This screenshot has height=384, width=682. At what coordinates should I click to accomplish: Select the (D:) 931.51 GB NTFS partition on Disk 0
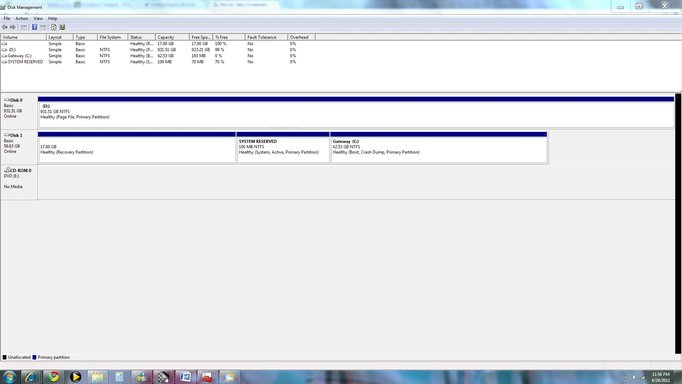click(356, 112)
